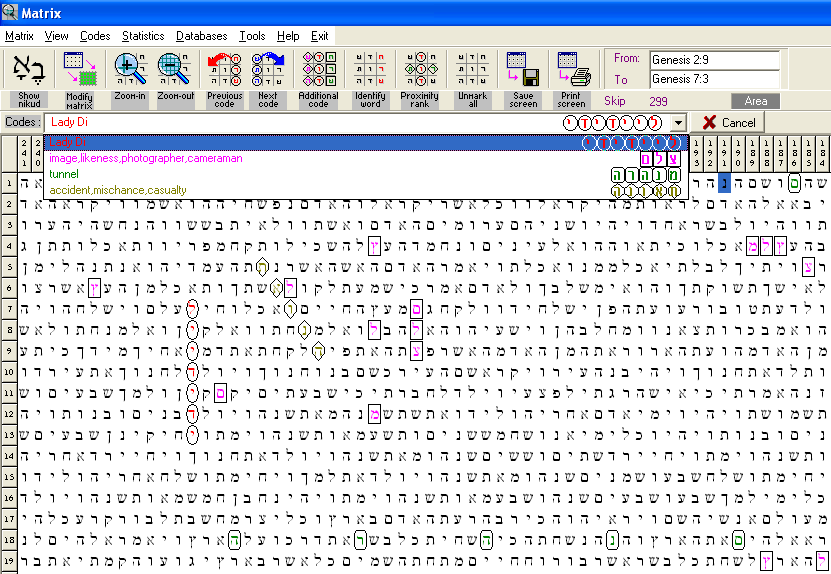Select the tunnel code entry
The height and width of the screenshot is (574, 831).
click(x=366, y=174)
